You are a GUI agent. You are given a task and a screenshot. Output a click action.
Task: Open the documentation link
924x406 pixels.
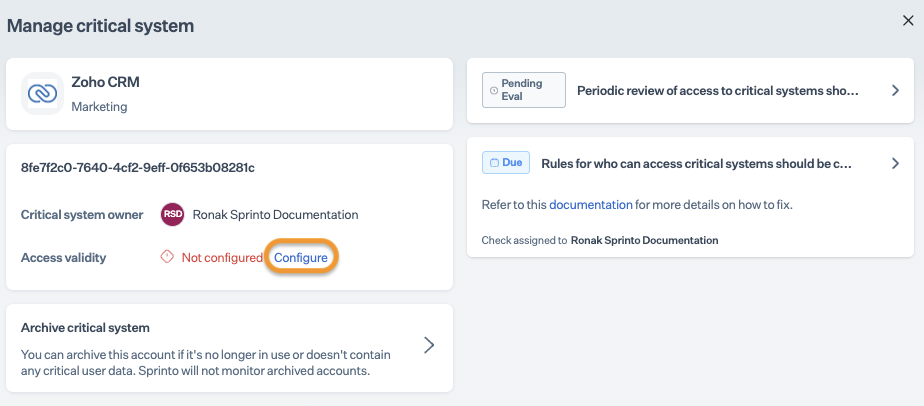point(591,205)
